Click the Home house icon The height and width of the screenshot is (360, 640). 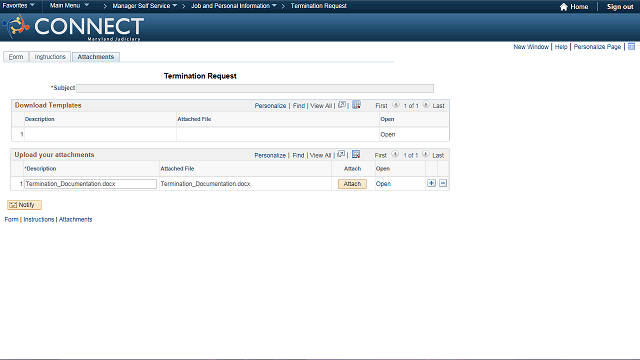[x=564, y=7]
